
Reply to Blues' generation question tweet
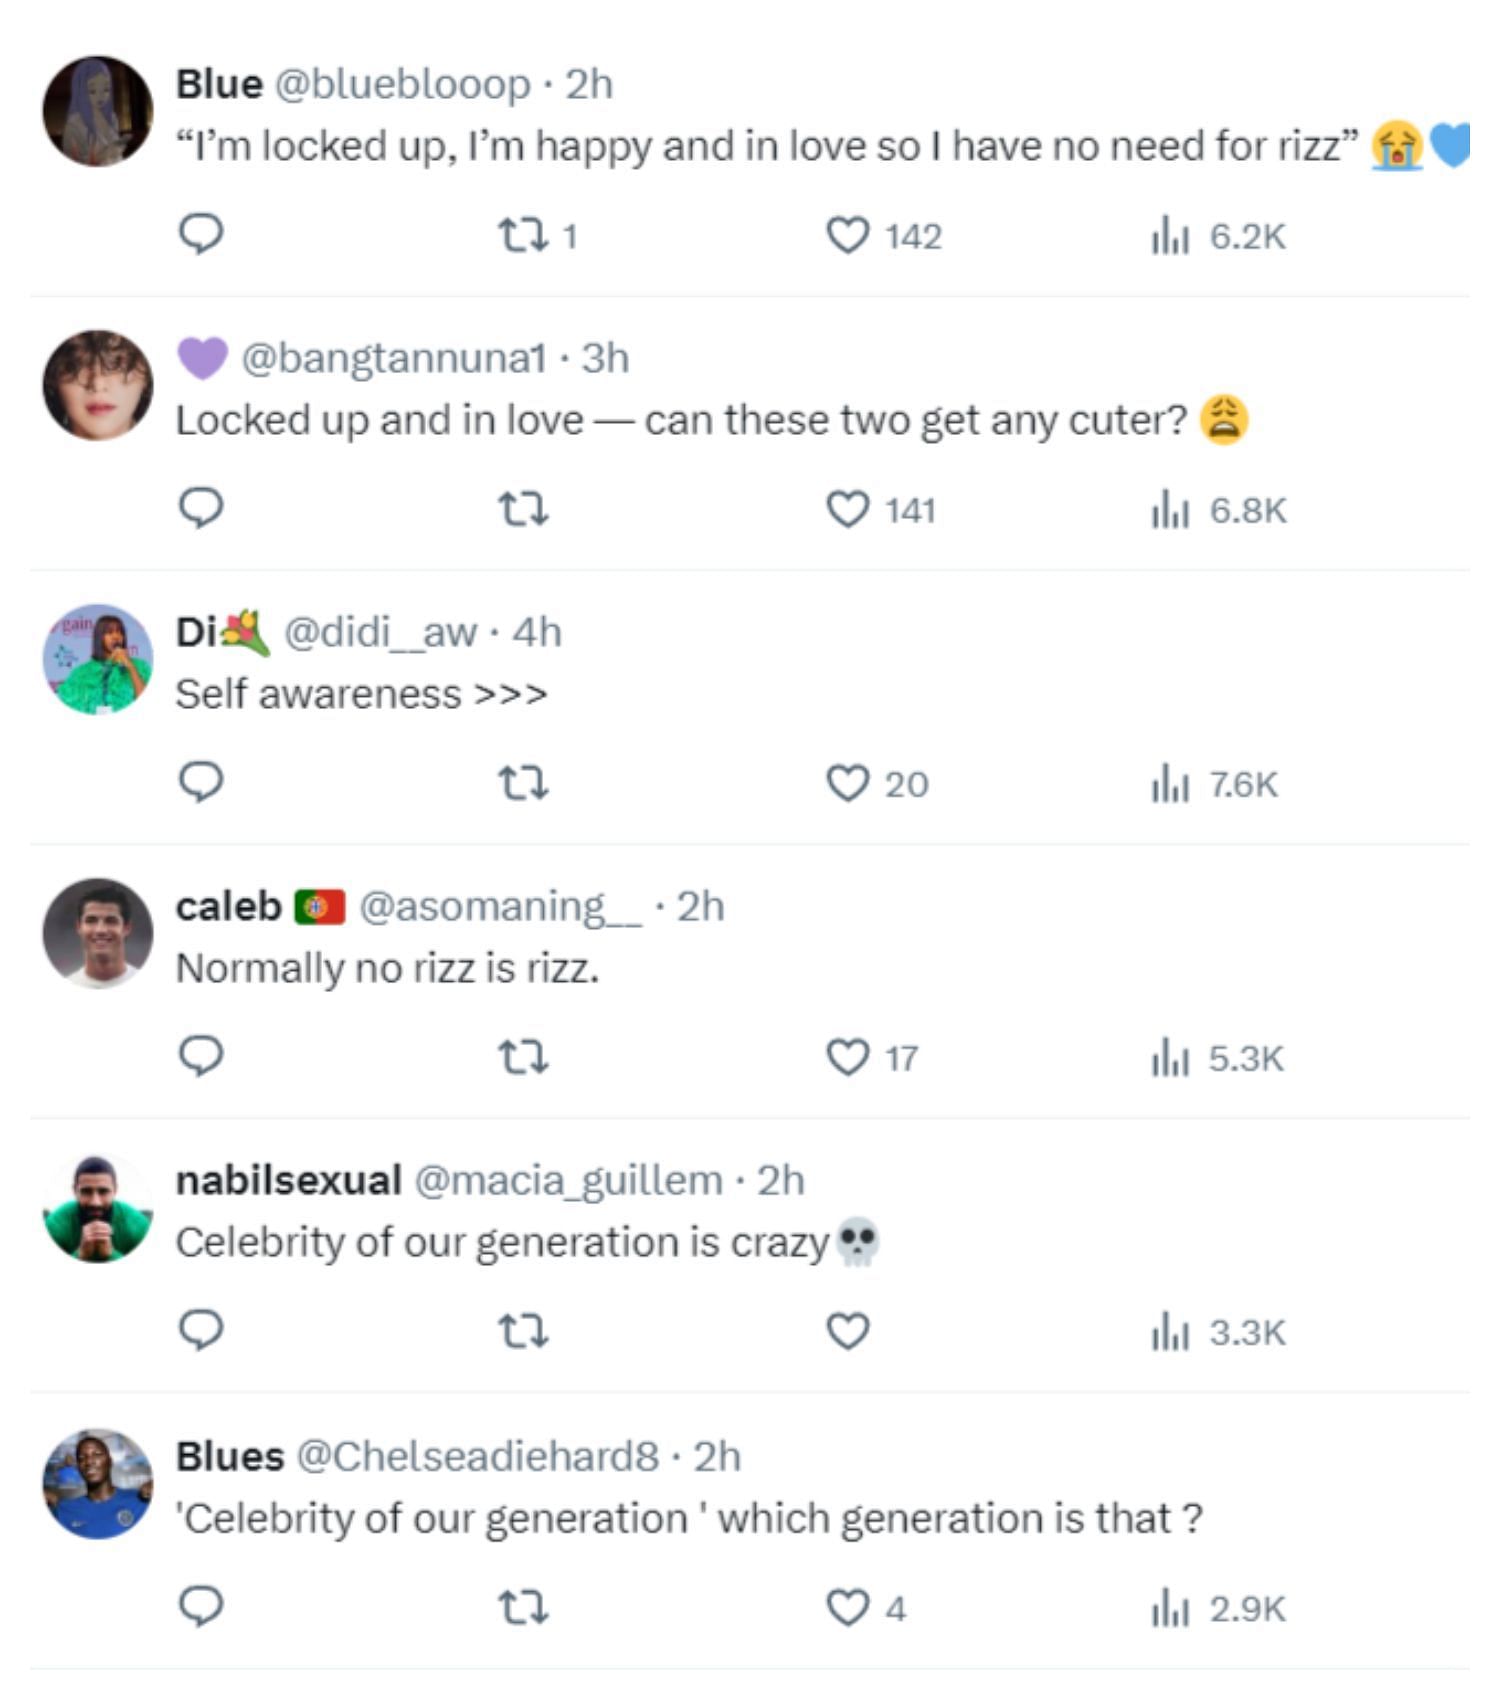point(200,1607)
